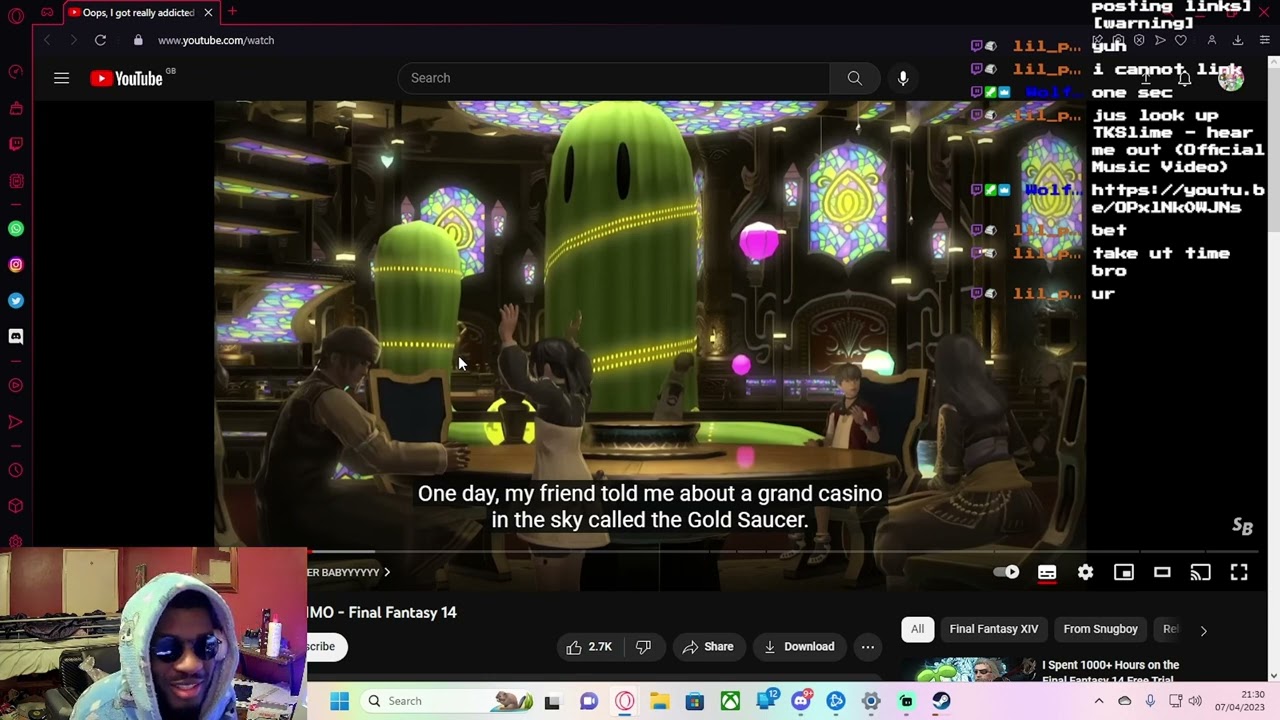Enter fullscreen on the video player
The width and height of the screenshot is (1280, 720).
point(1239,572)
